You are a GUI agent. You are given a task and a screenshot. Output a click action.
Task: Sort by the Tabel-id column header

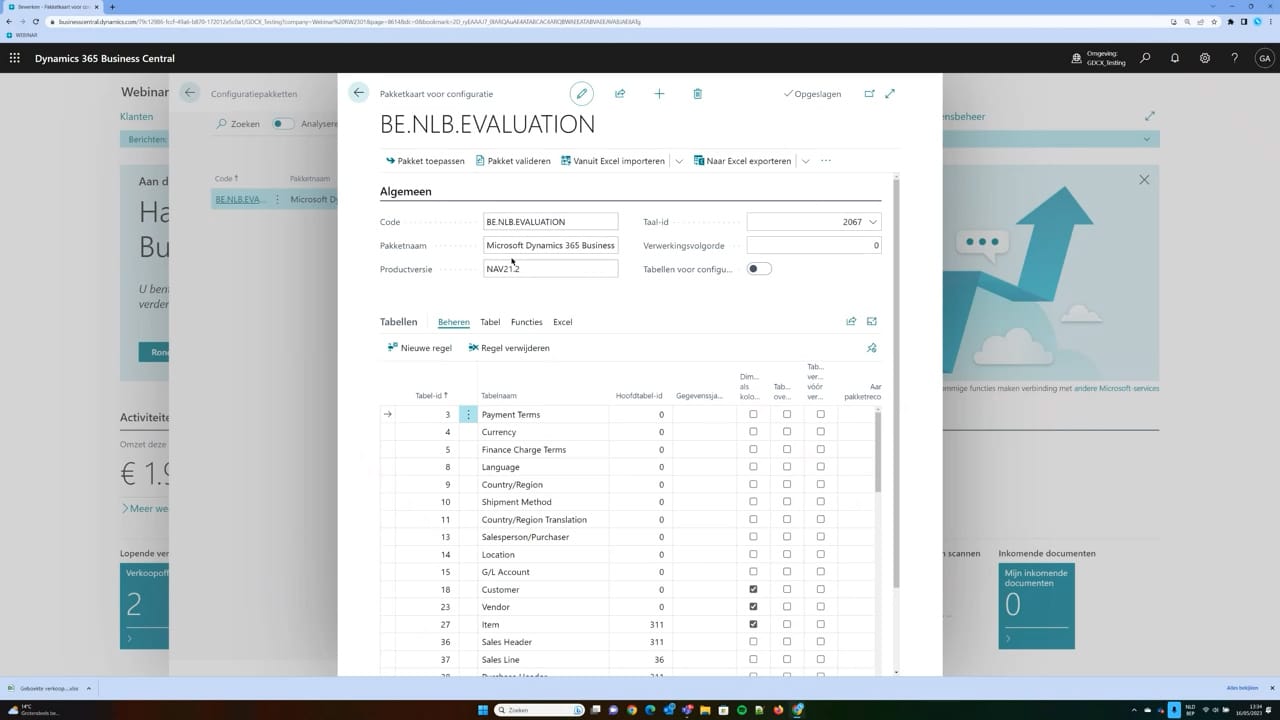tap(432, 395)
